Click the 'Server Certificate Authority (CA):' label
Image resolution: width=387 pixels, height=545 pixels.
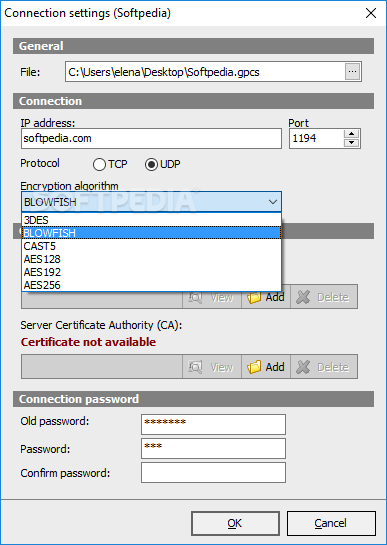click(x=101, y=325)
